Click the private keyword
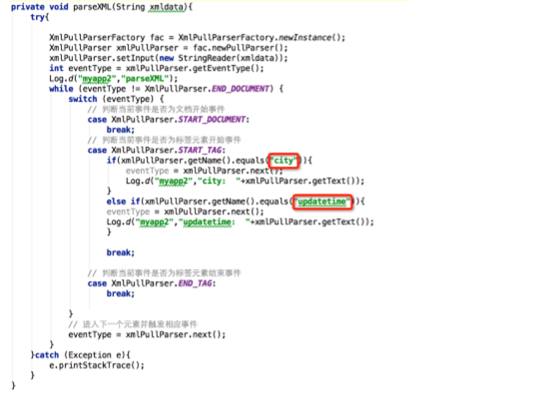Viewport: 554px width, 402px height. point(28,7)
